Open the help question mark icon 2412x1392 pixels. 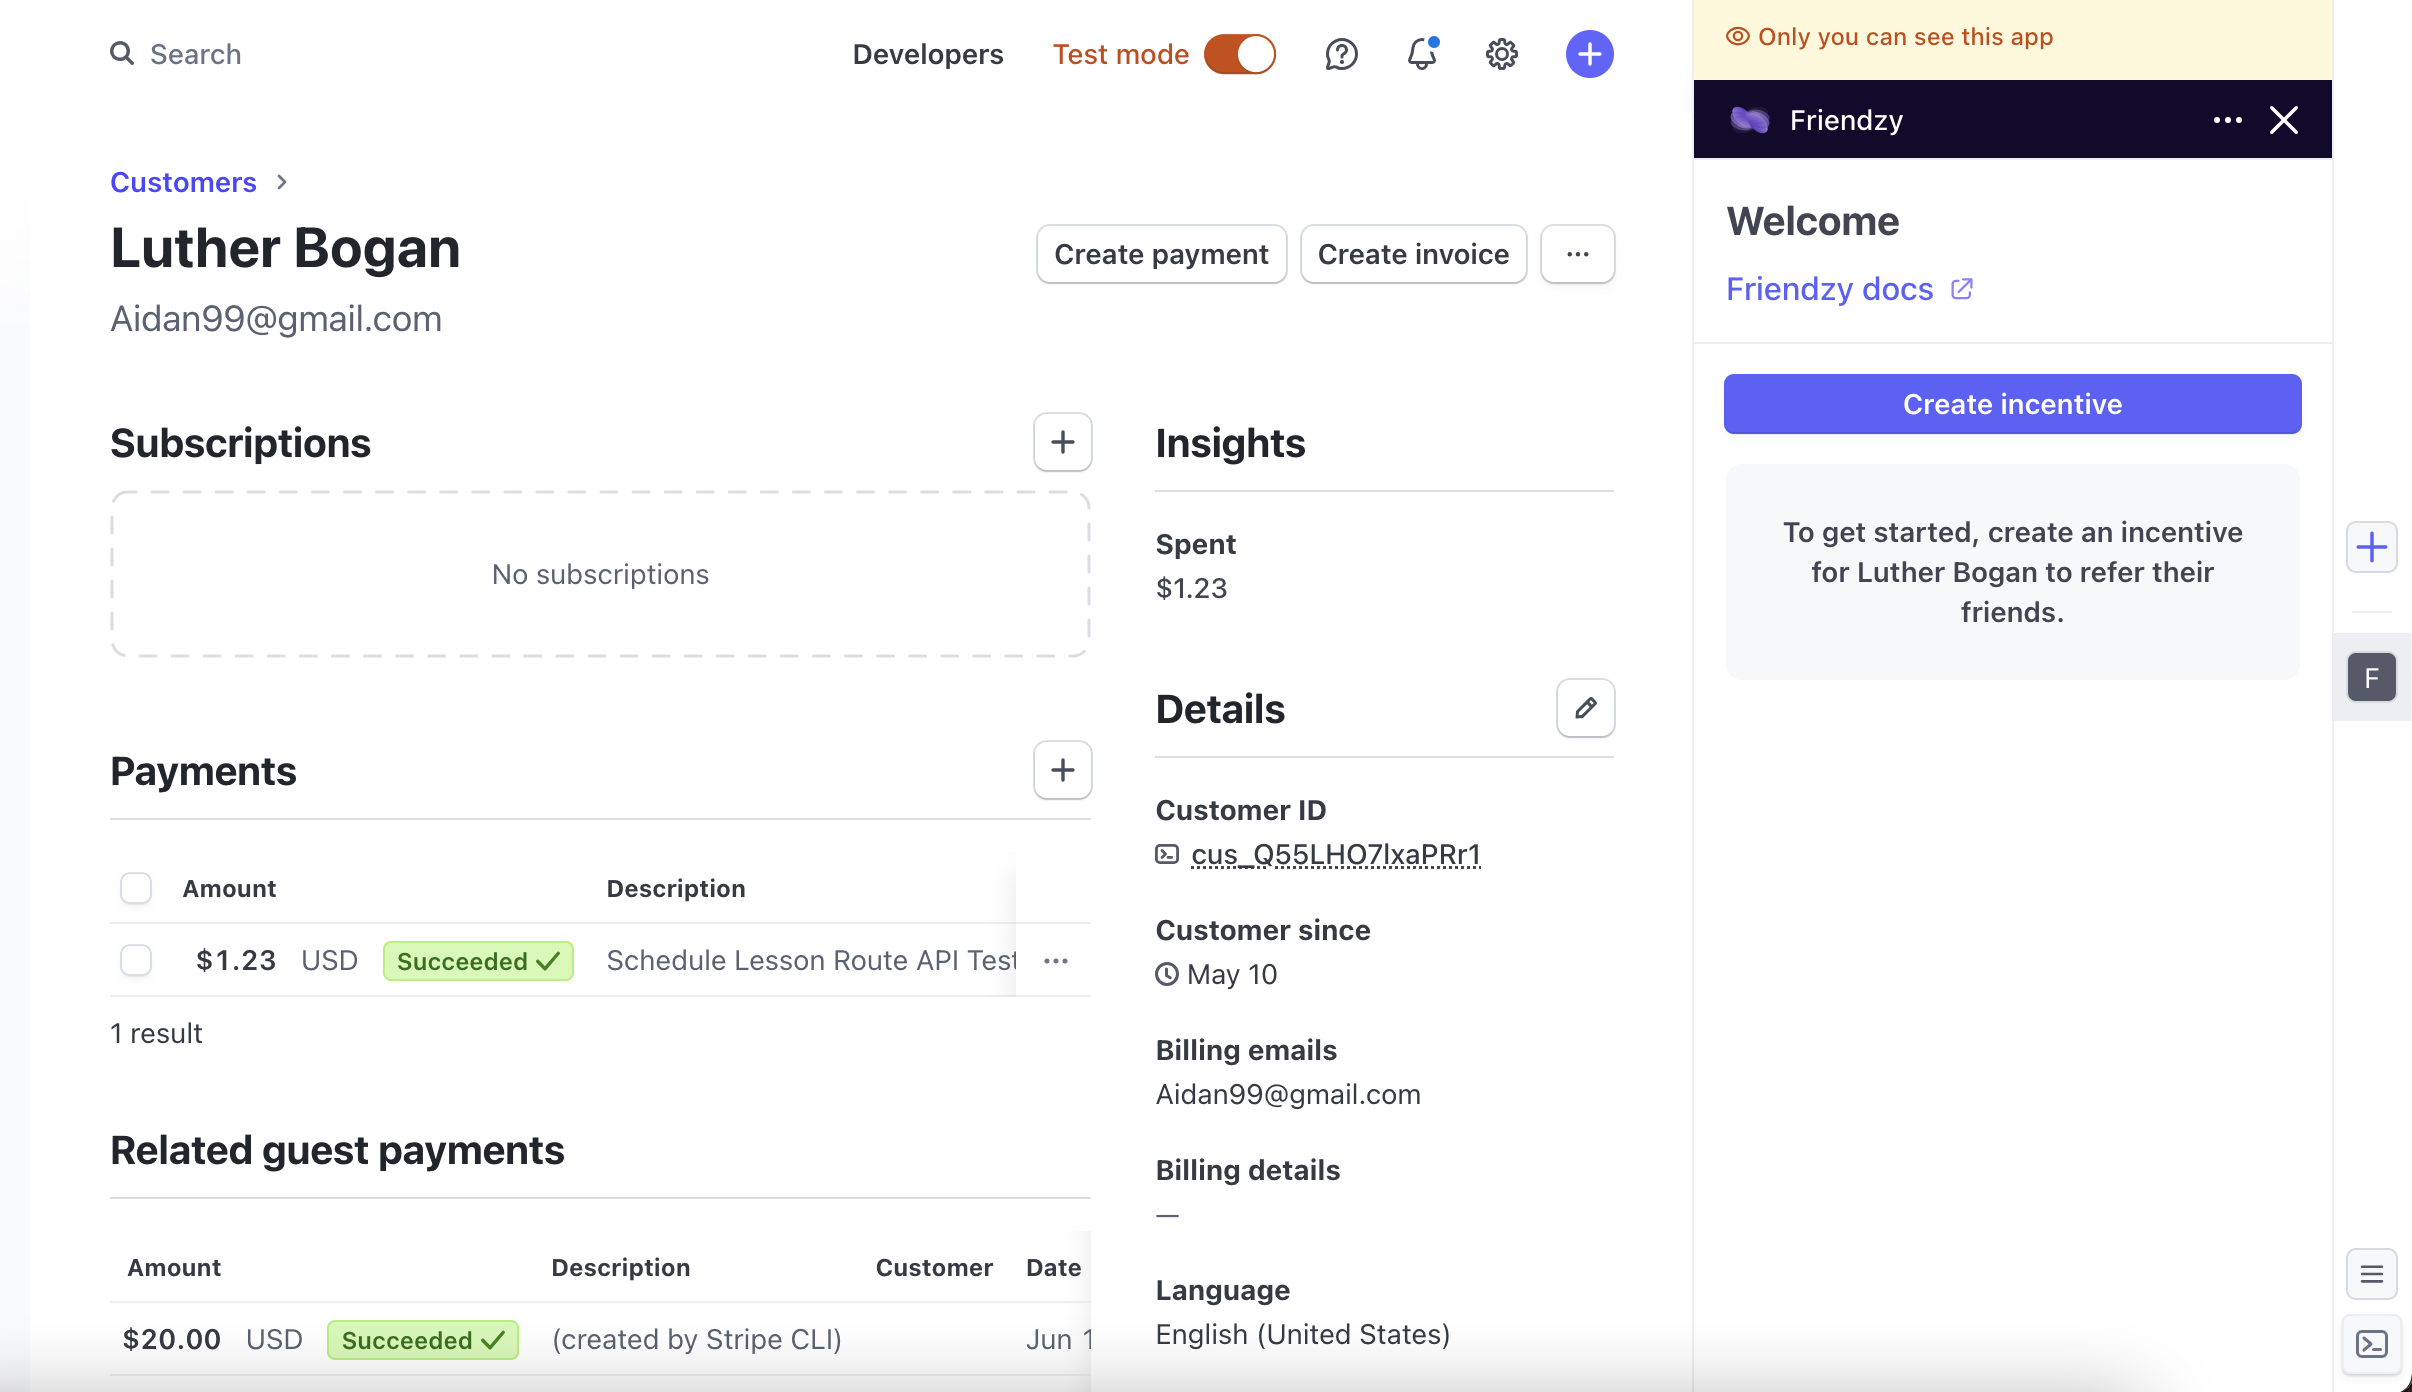[x=1341, y=54]
